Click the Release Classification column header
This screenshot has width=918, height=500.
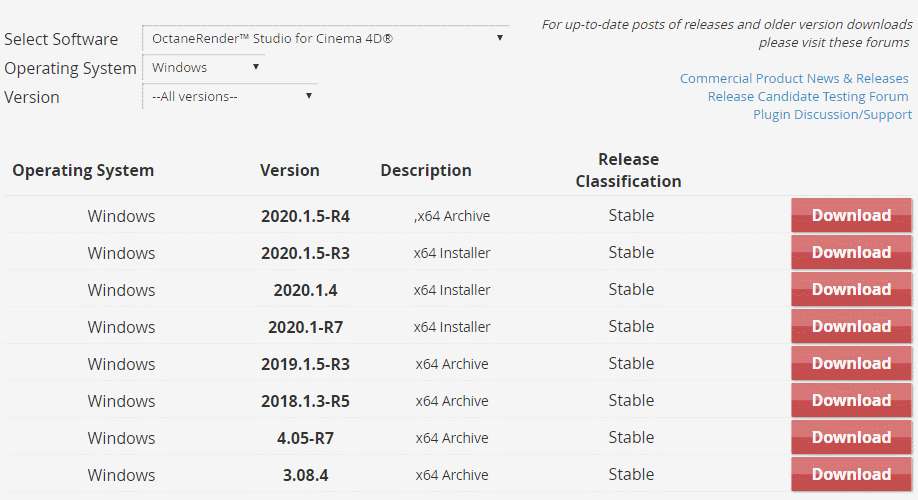[x=629, y=171]
